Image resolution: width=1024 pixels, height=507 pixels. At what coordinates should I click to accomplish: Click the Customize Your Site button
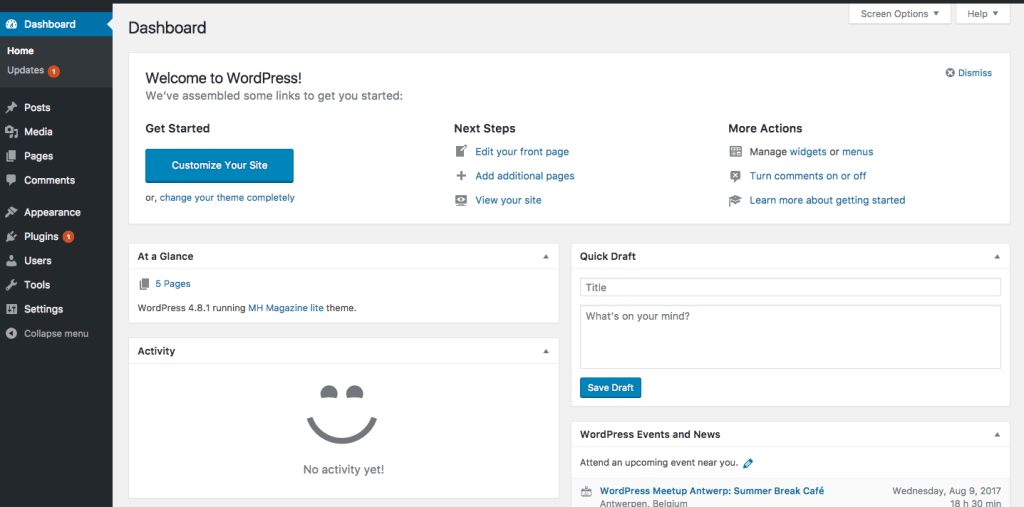[x=219, y=165]
